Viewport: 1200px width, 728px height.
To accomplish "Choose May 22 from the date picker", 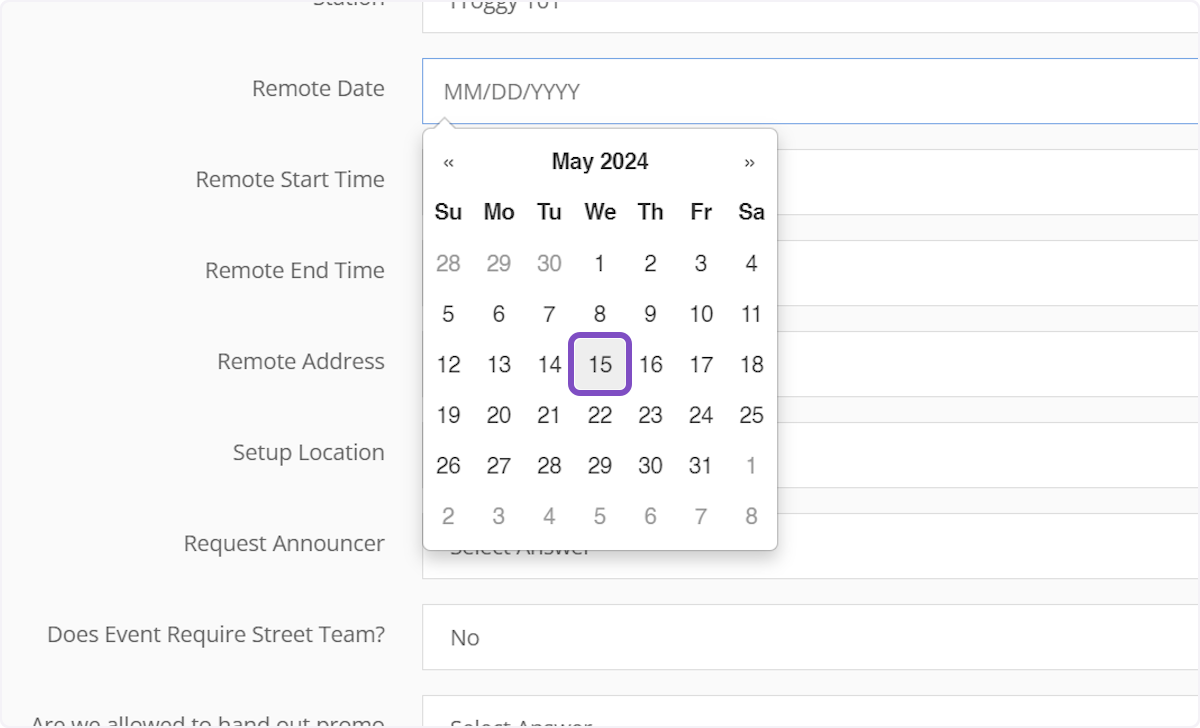I will tap(599, 414).
